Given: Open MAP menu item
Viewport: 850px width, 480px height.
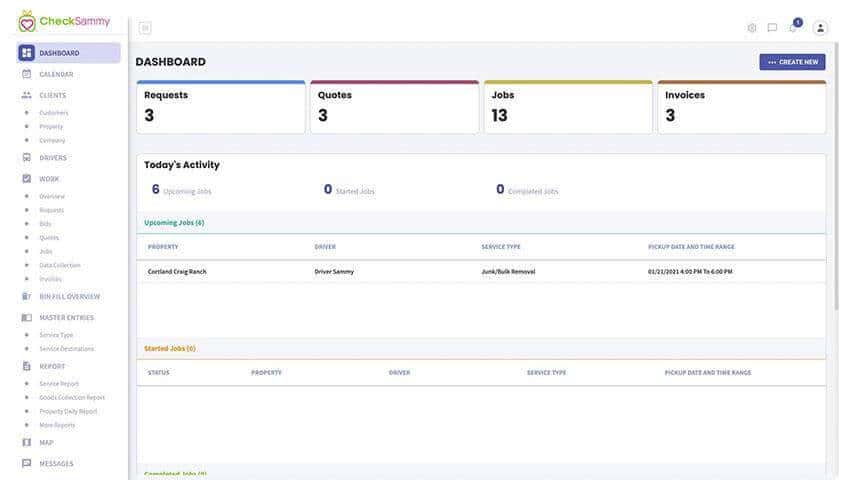Looking at the screenshot, I should [46, 443].
